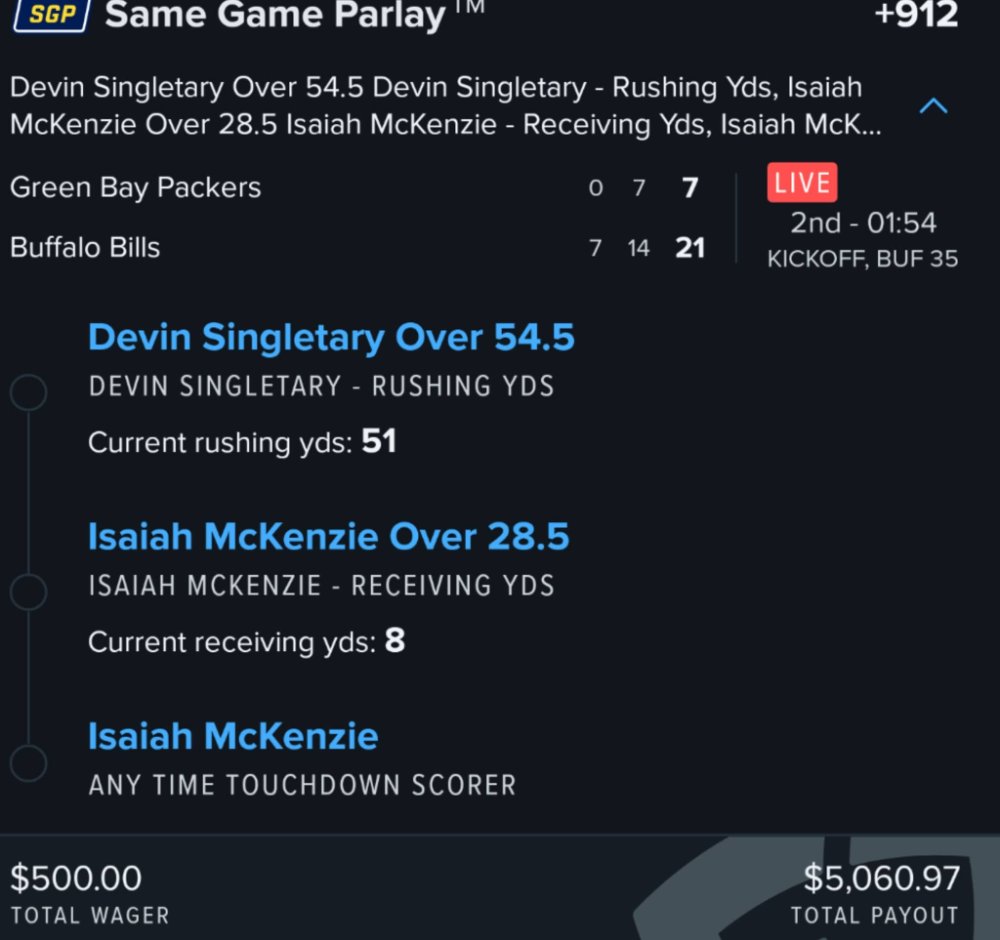
Task: Click the SGP badge icon
Action: 52,15
